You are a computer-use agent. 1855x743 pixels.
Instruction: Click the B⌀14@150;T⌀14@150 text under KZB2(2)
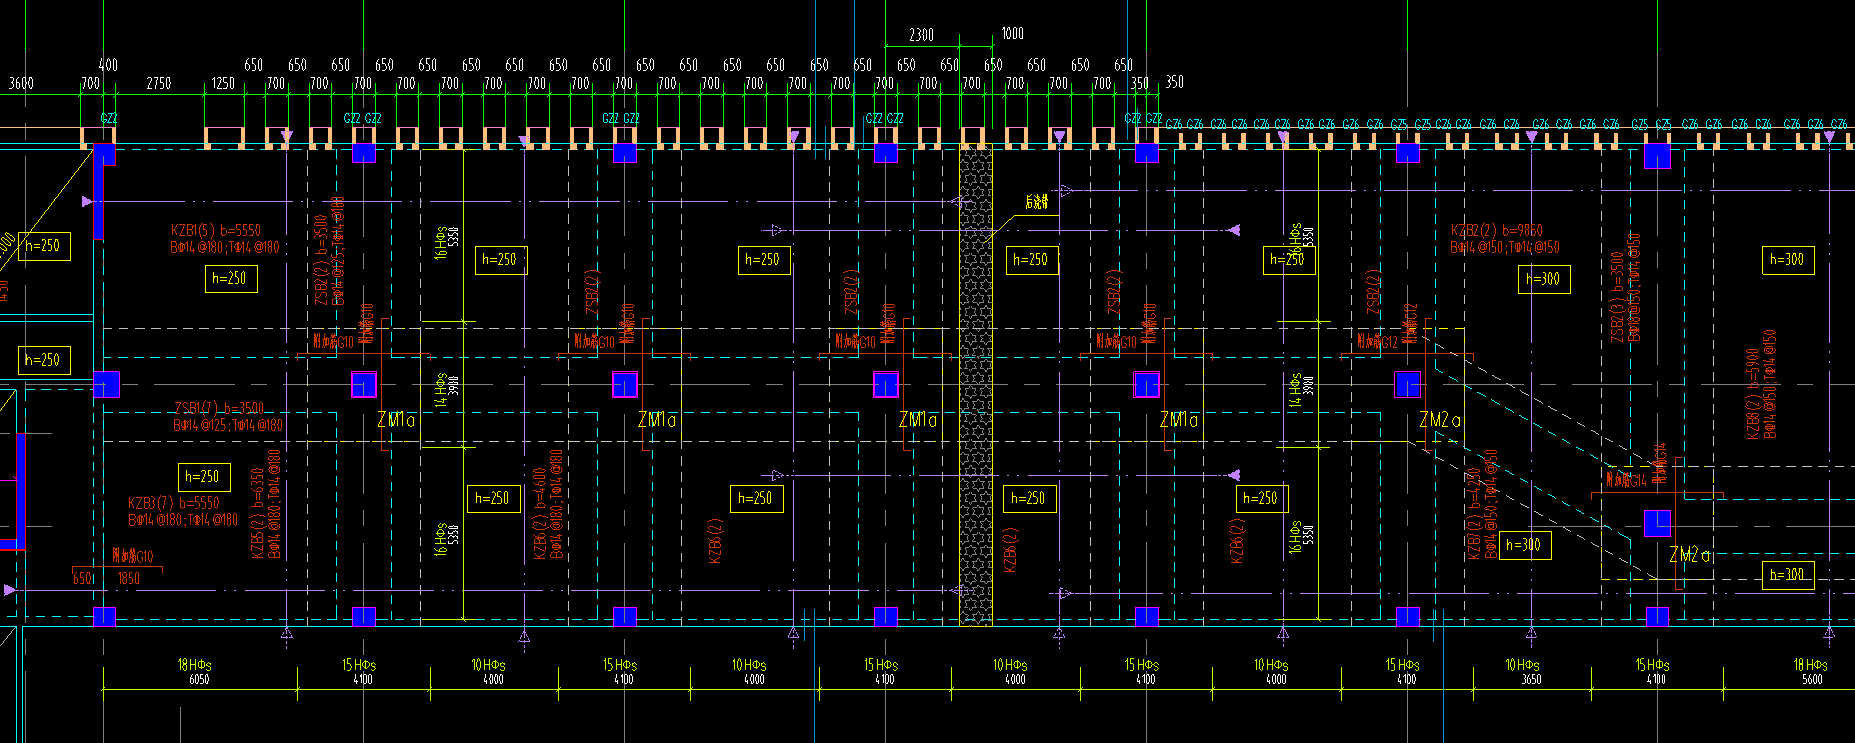(x=1505, y=247)
